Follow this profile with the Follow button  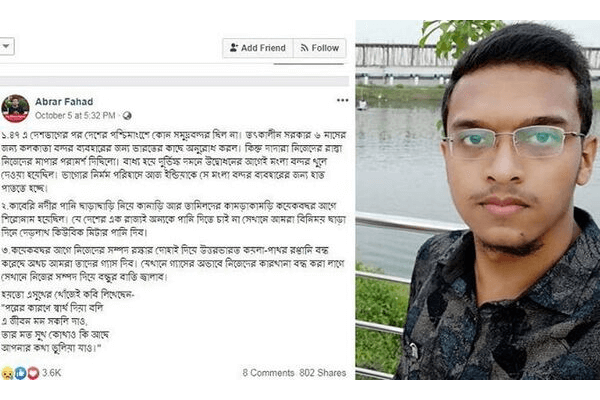(x=320, y=48)
